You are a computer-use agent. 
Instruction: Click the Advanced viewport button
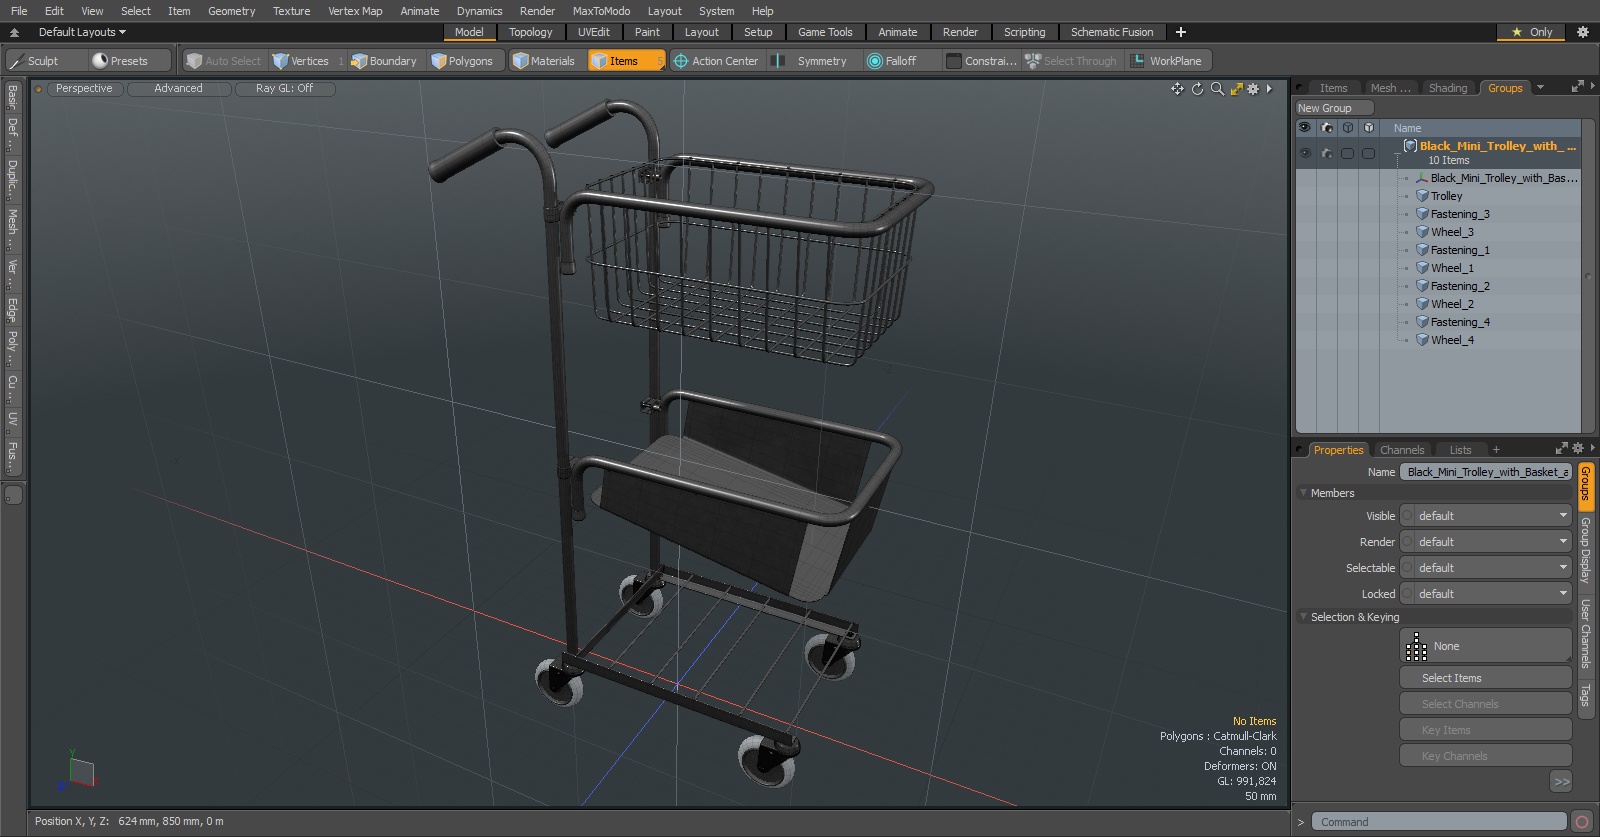tap(178, 88)
